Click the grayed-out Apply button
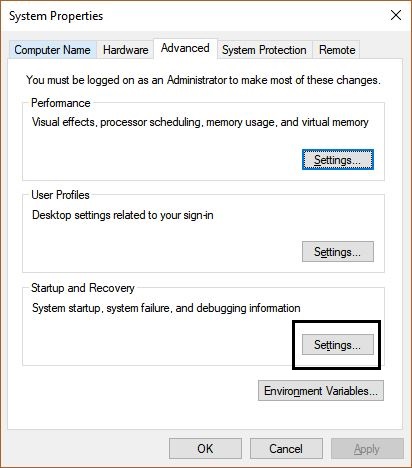The width and height of the screenshot is (412, 468). tap(367, 449)
